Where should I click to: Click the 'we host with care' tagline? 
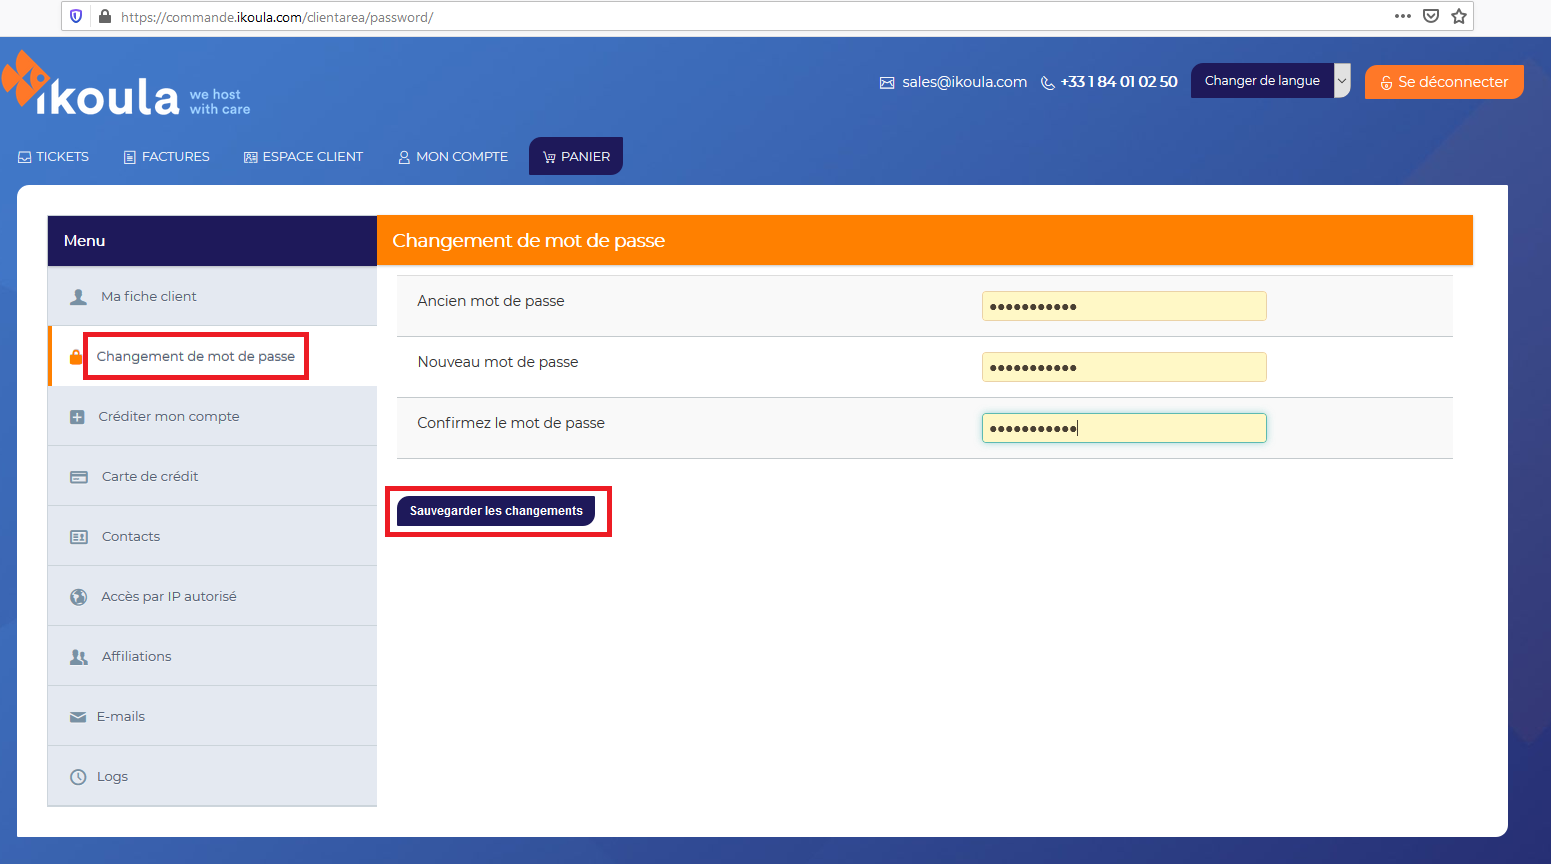220,102
